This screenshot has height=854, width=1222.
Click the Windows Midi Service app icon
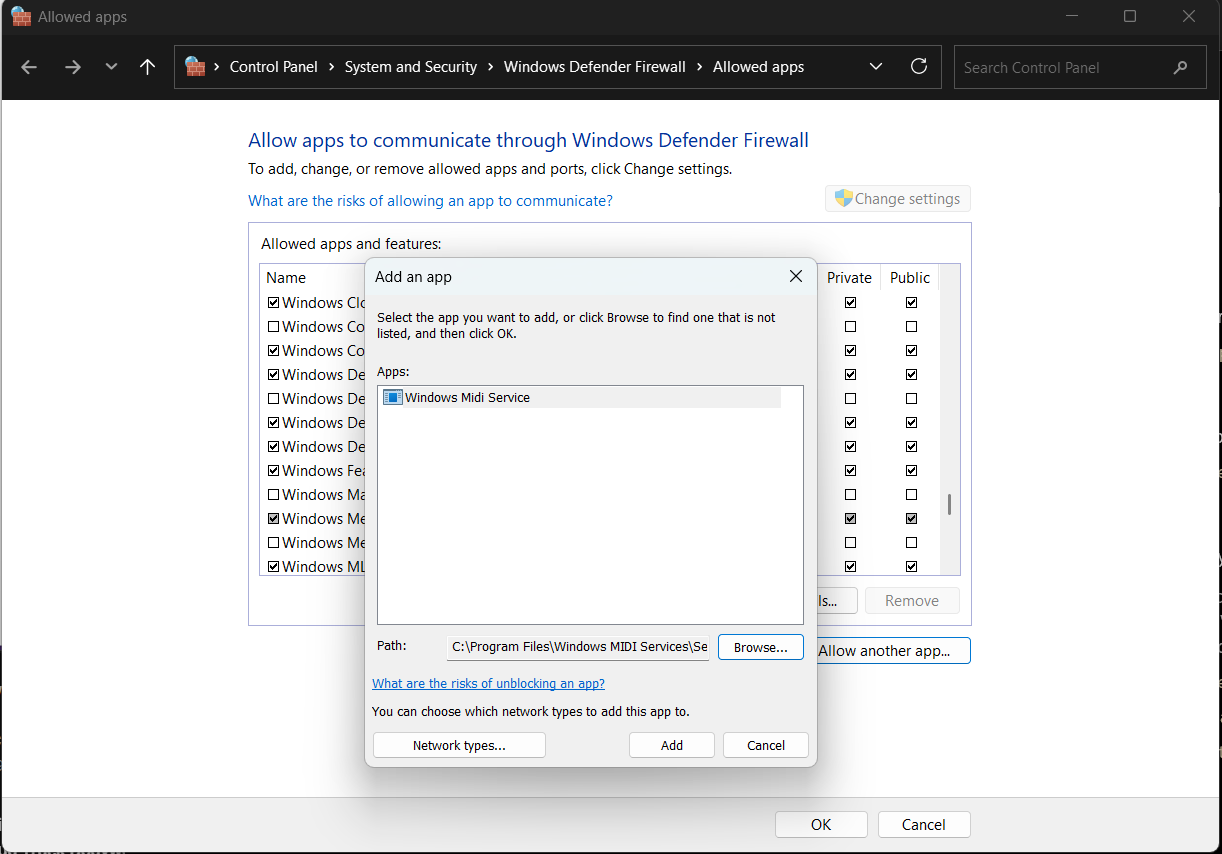point(393,397)
